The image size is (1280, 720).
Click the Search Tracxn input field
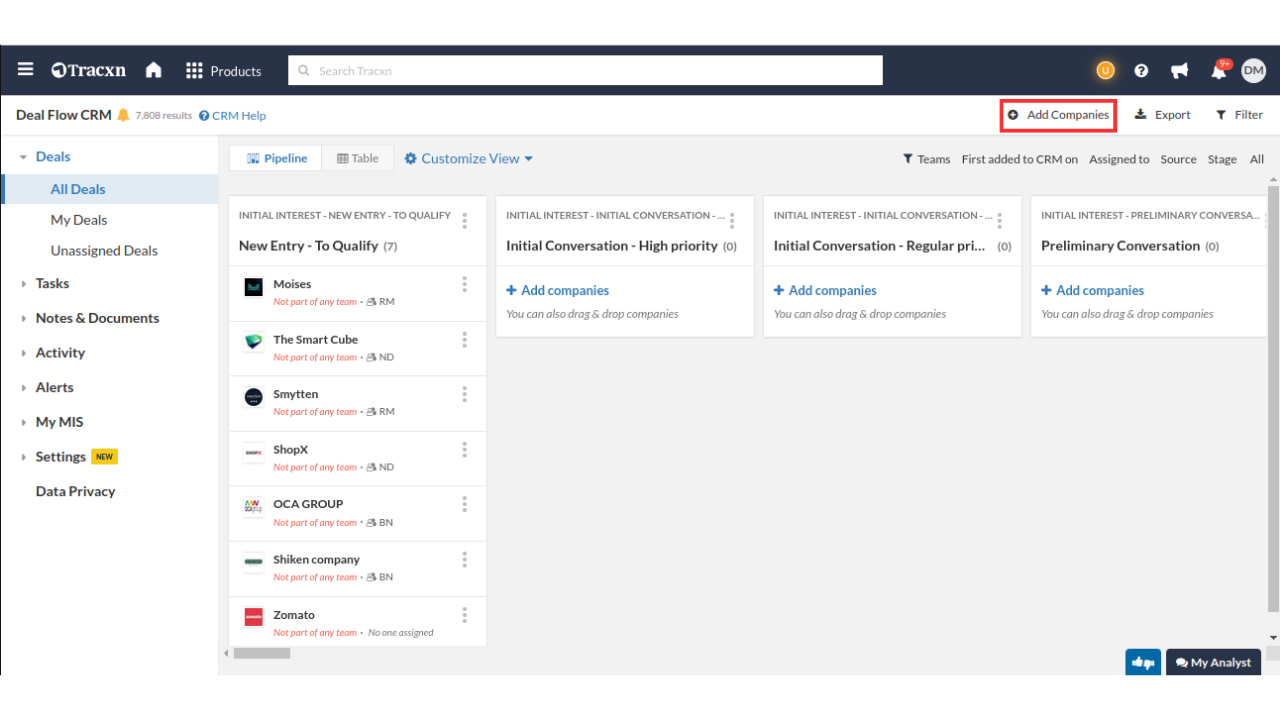pyautogui.click(x=585, y=71)
